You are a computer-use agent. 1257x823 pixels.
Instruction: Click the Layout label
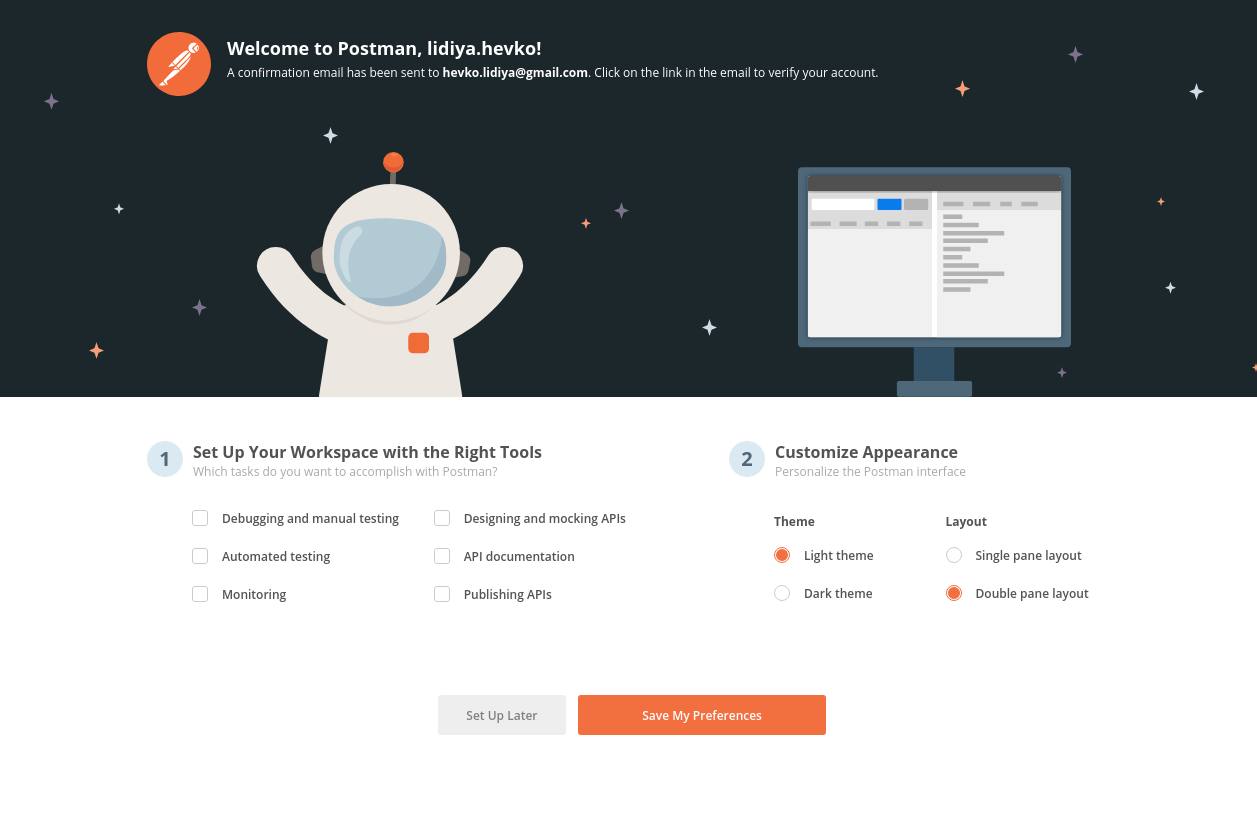966,521
